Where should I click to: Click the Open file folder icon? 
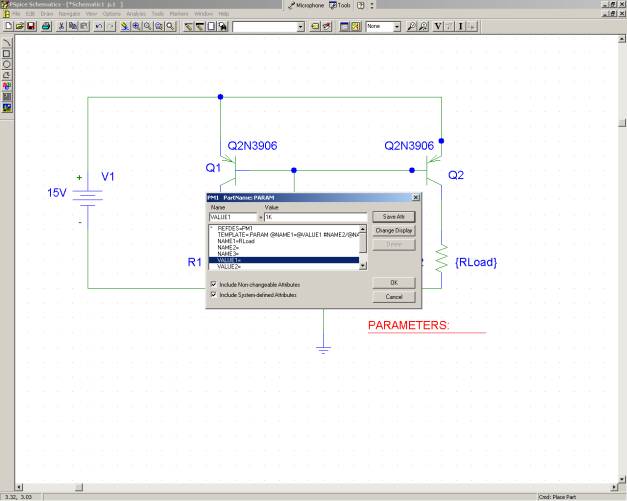(x=19, y=25)
